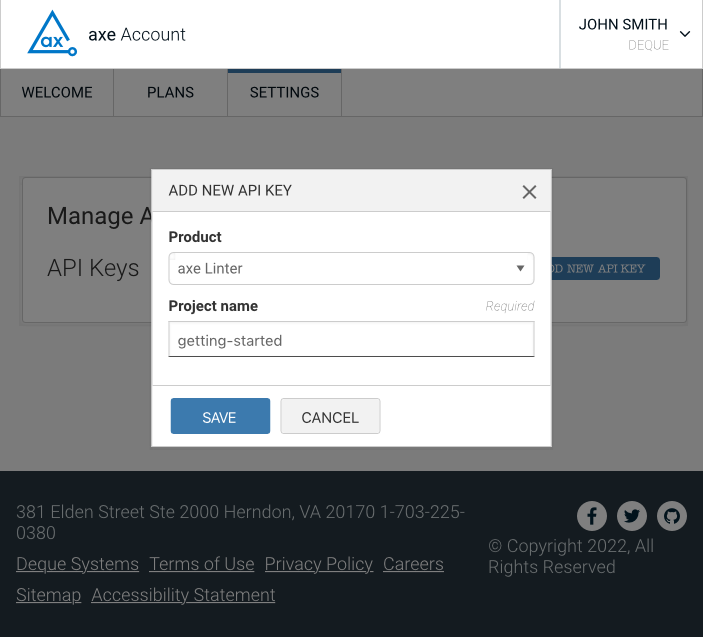Follow the Deque Systems link

(x=77, y=564)
